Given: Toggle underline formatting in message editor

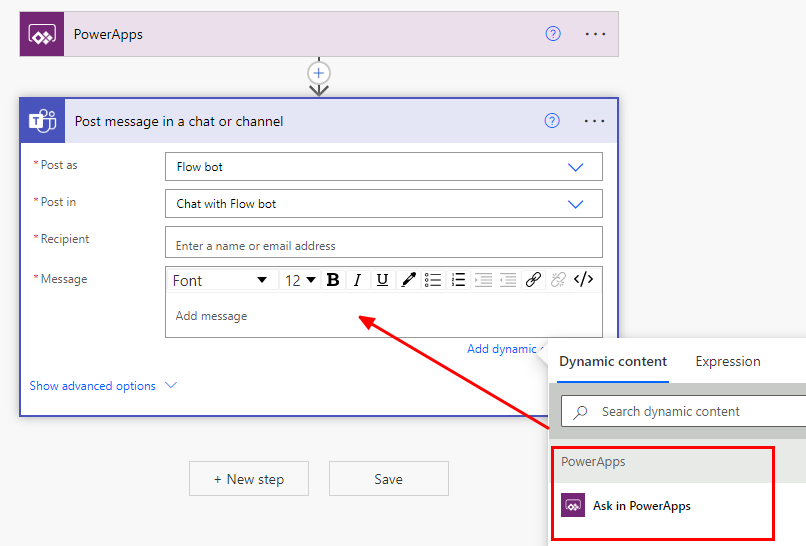Looking at the screenshot, I should point(382,280).
